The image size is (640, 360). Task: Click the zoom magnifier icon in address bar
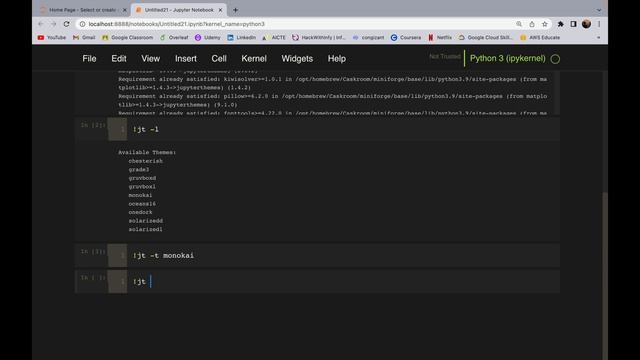click(x=519, y=24)
